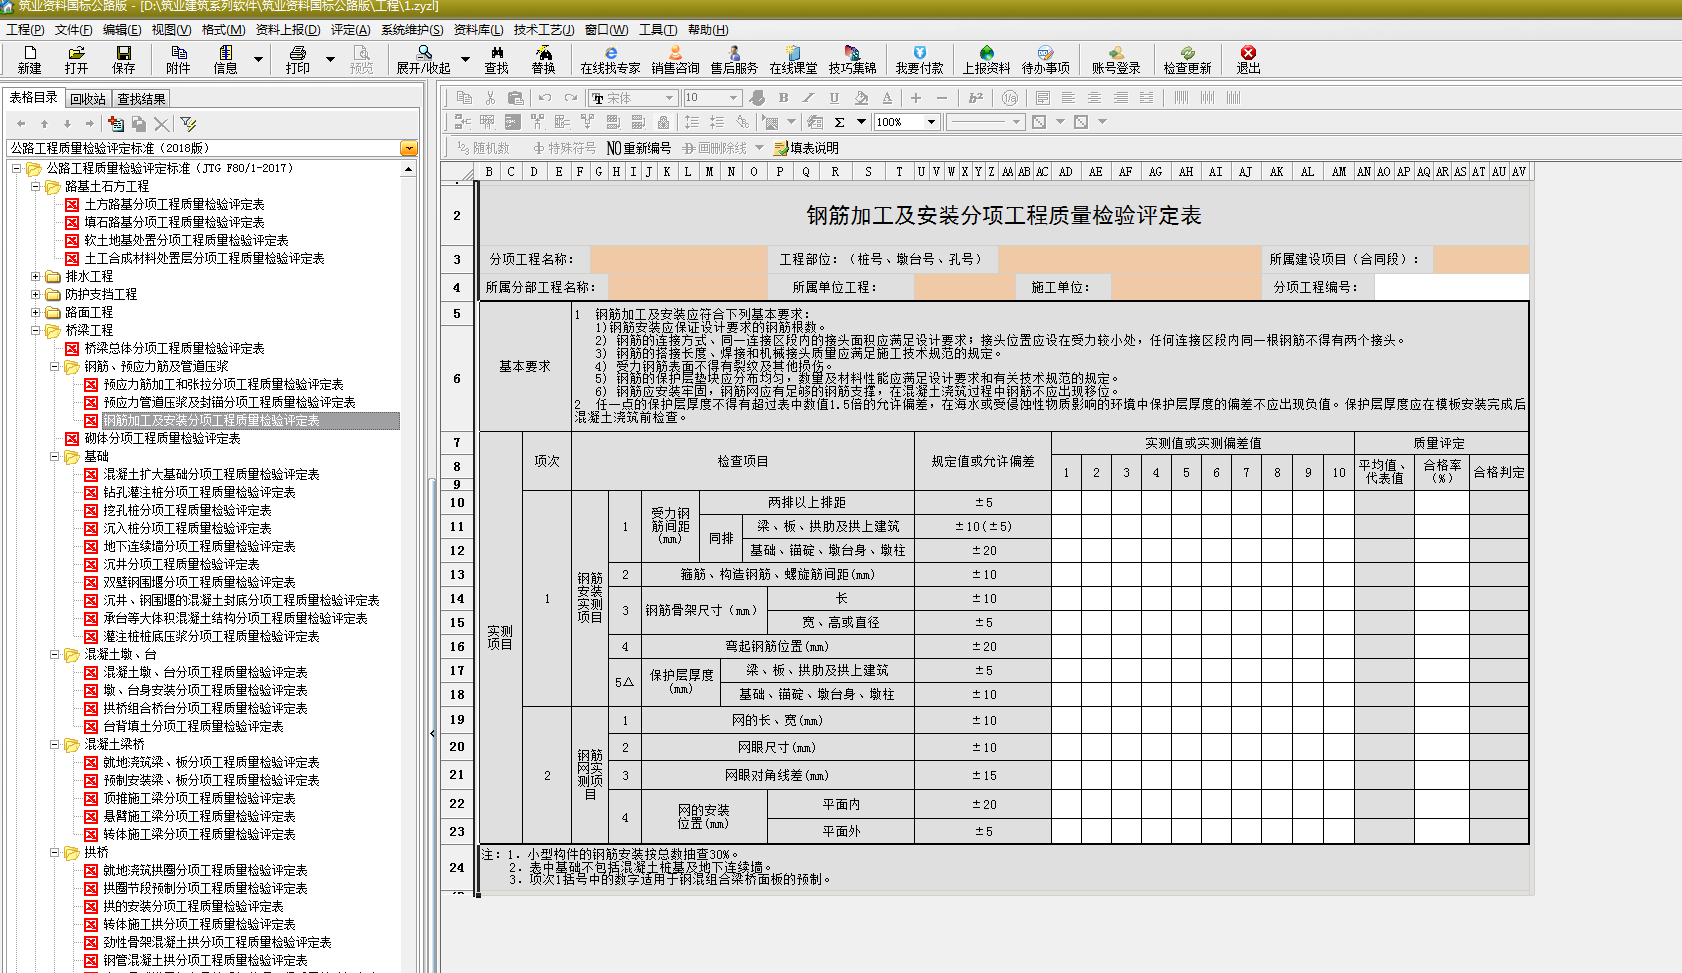The image size is (1682, 973).
Task: Open 销售咨询 sales consultation
Action: coord(675,60)
